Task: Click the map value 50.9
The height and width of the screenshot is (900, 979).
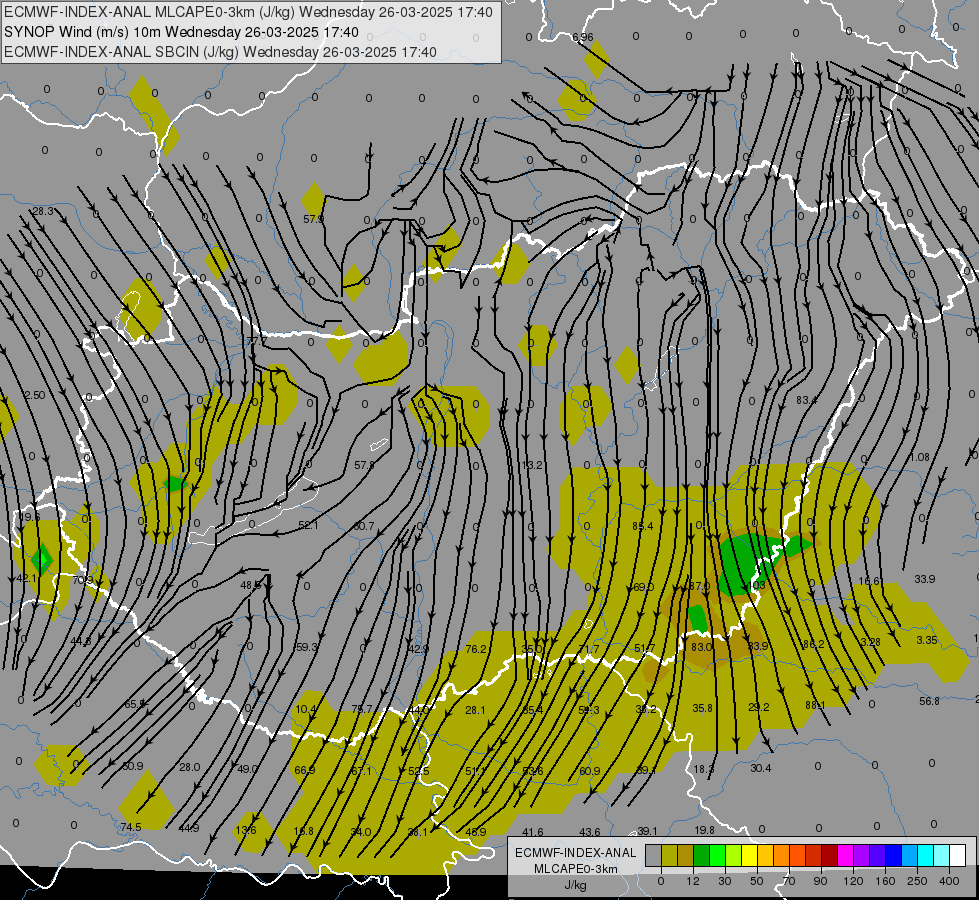Action: tap(132, 766)
